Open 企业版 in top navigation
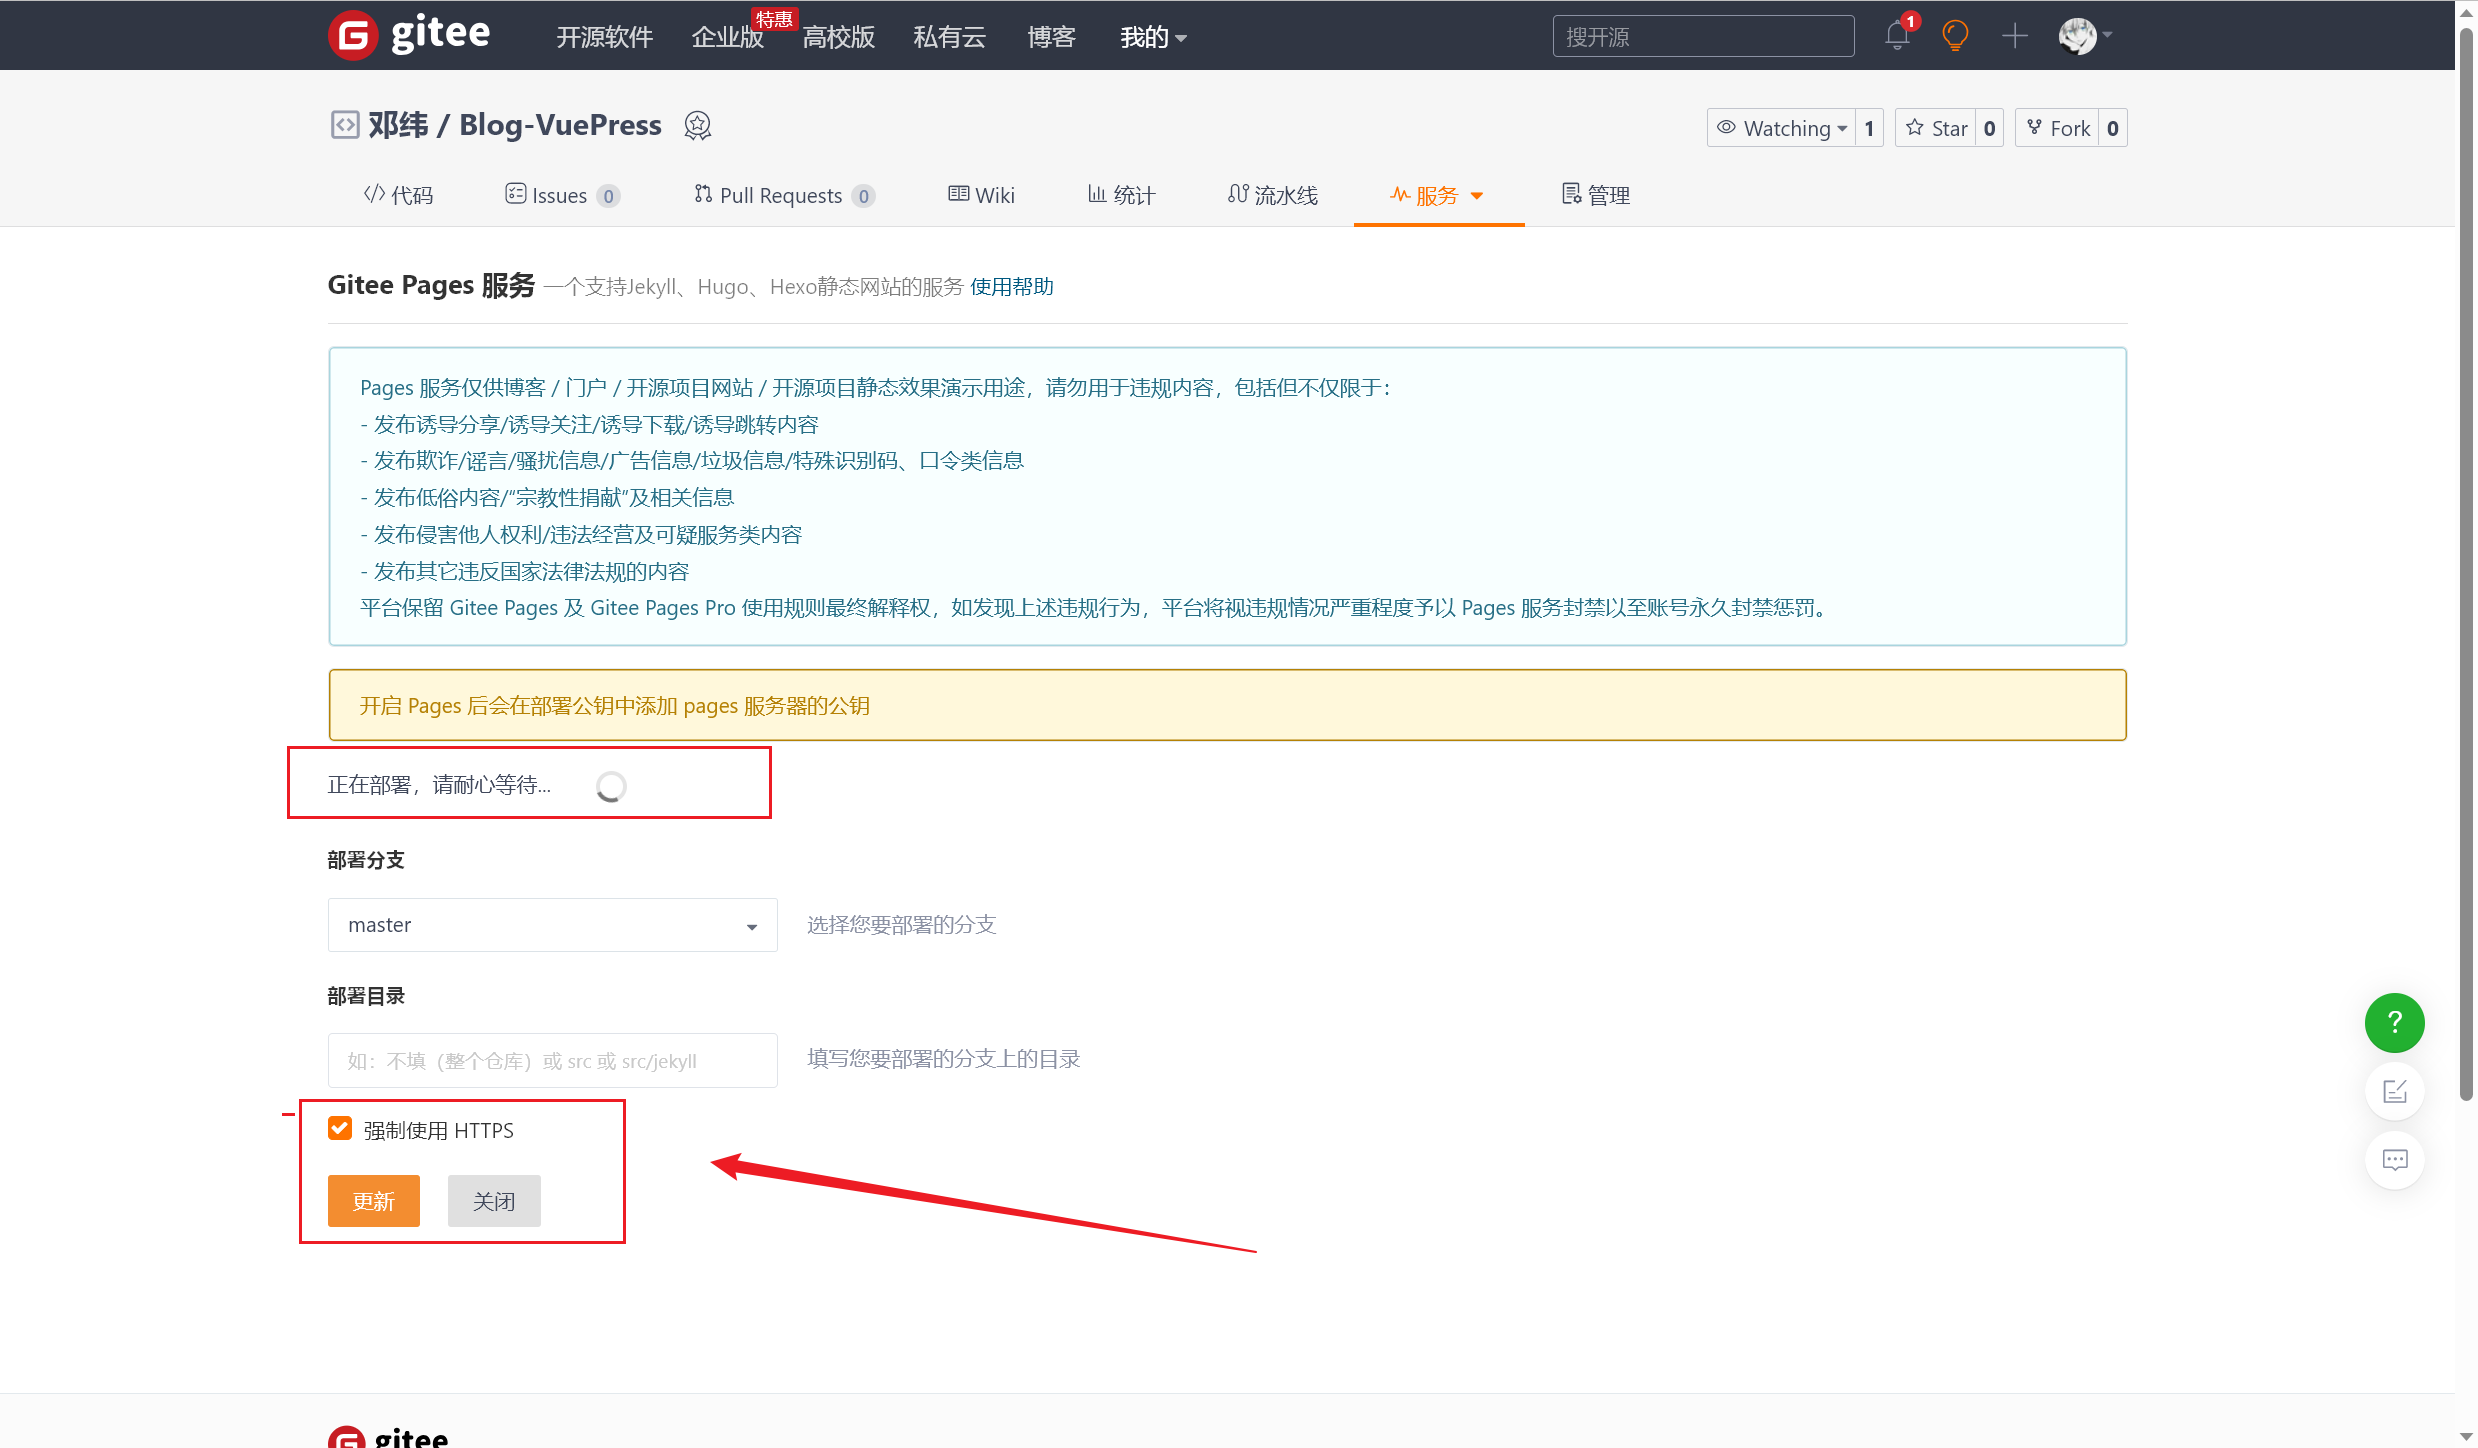Image resolution: width=2478 pixels, height=1448 pixels. (727, 37)
